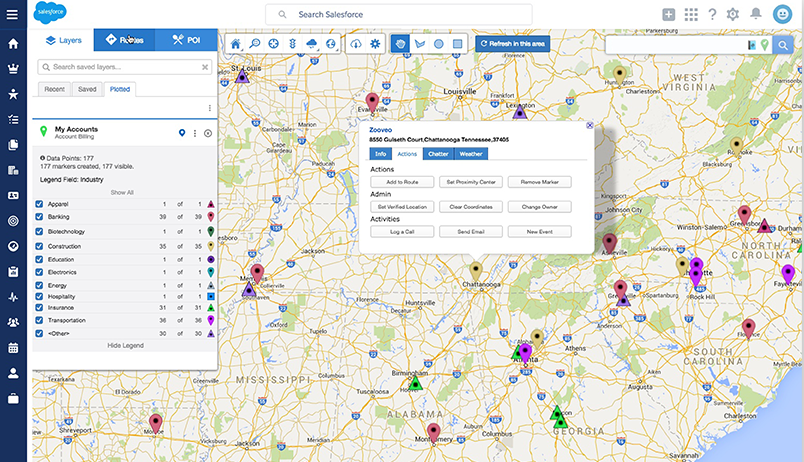Image resolution: width=804 pixels, height=462 pixels.
Task: Uncheck the Banking industry checkbox
Action: (x=39, y=216)
